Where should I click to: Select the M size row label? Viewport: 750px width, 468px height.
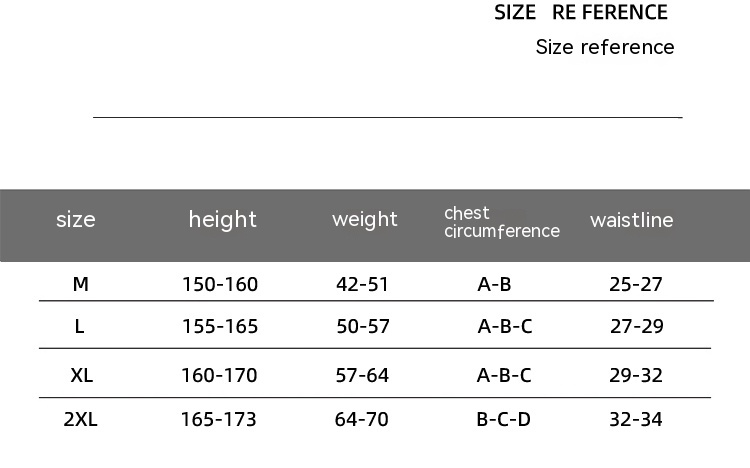click(81, 285)
